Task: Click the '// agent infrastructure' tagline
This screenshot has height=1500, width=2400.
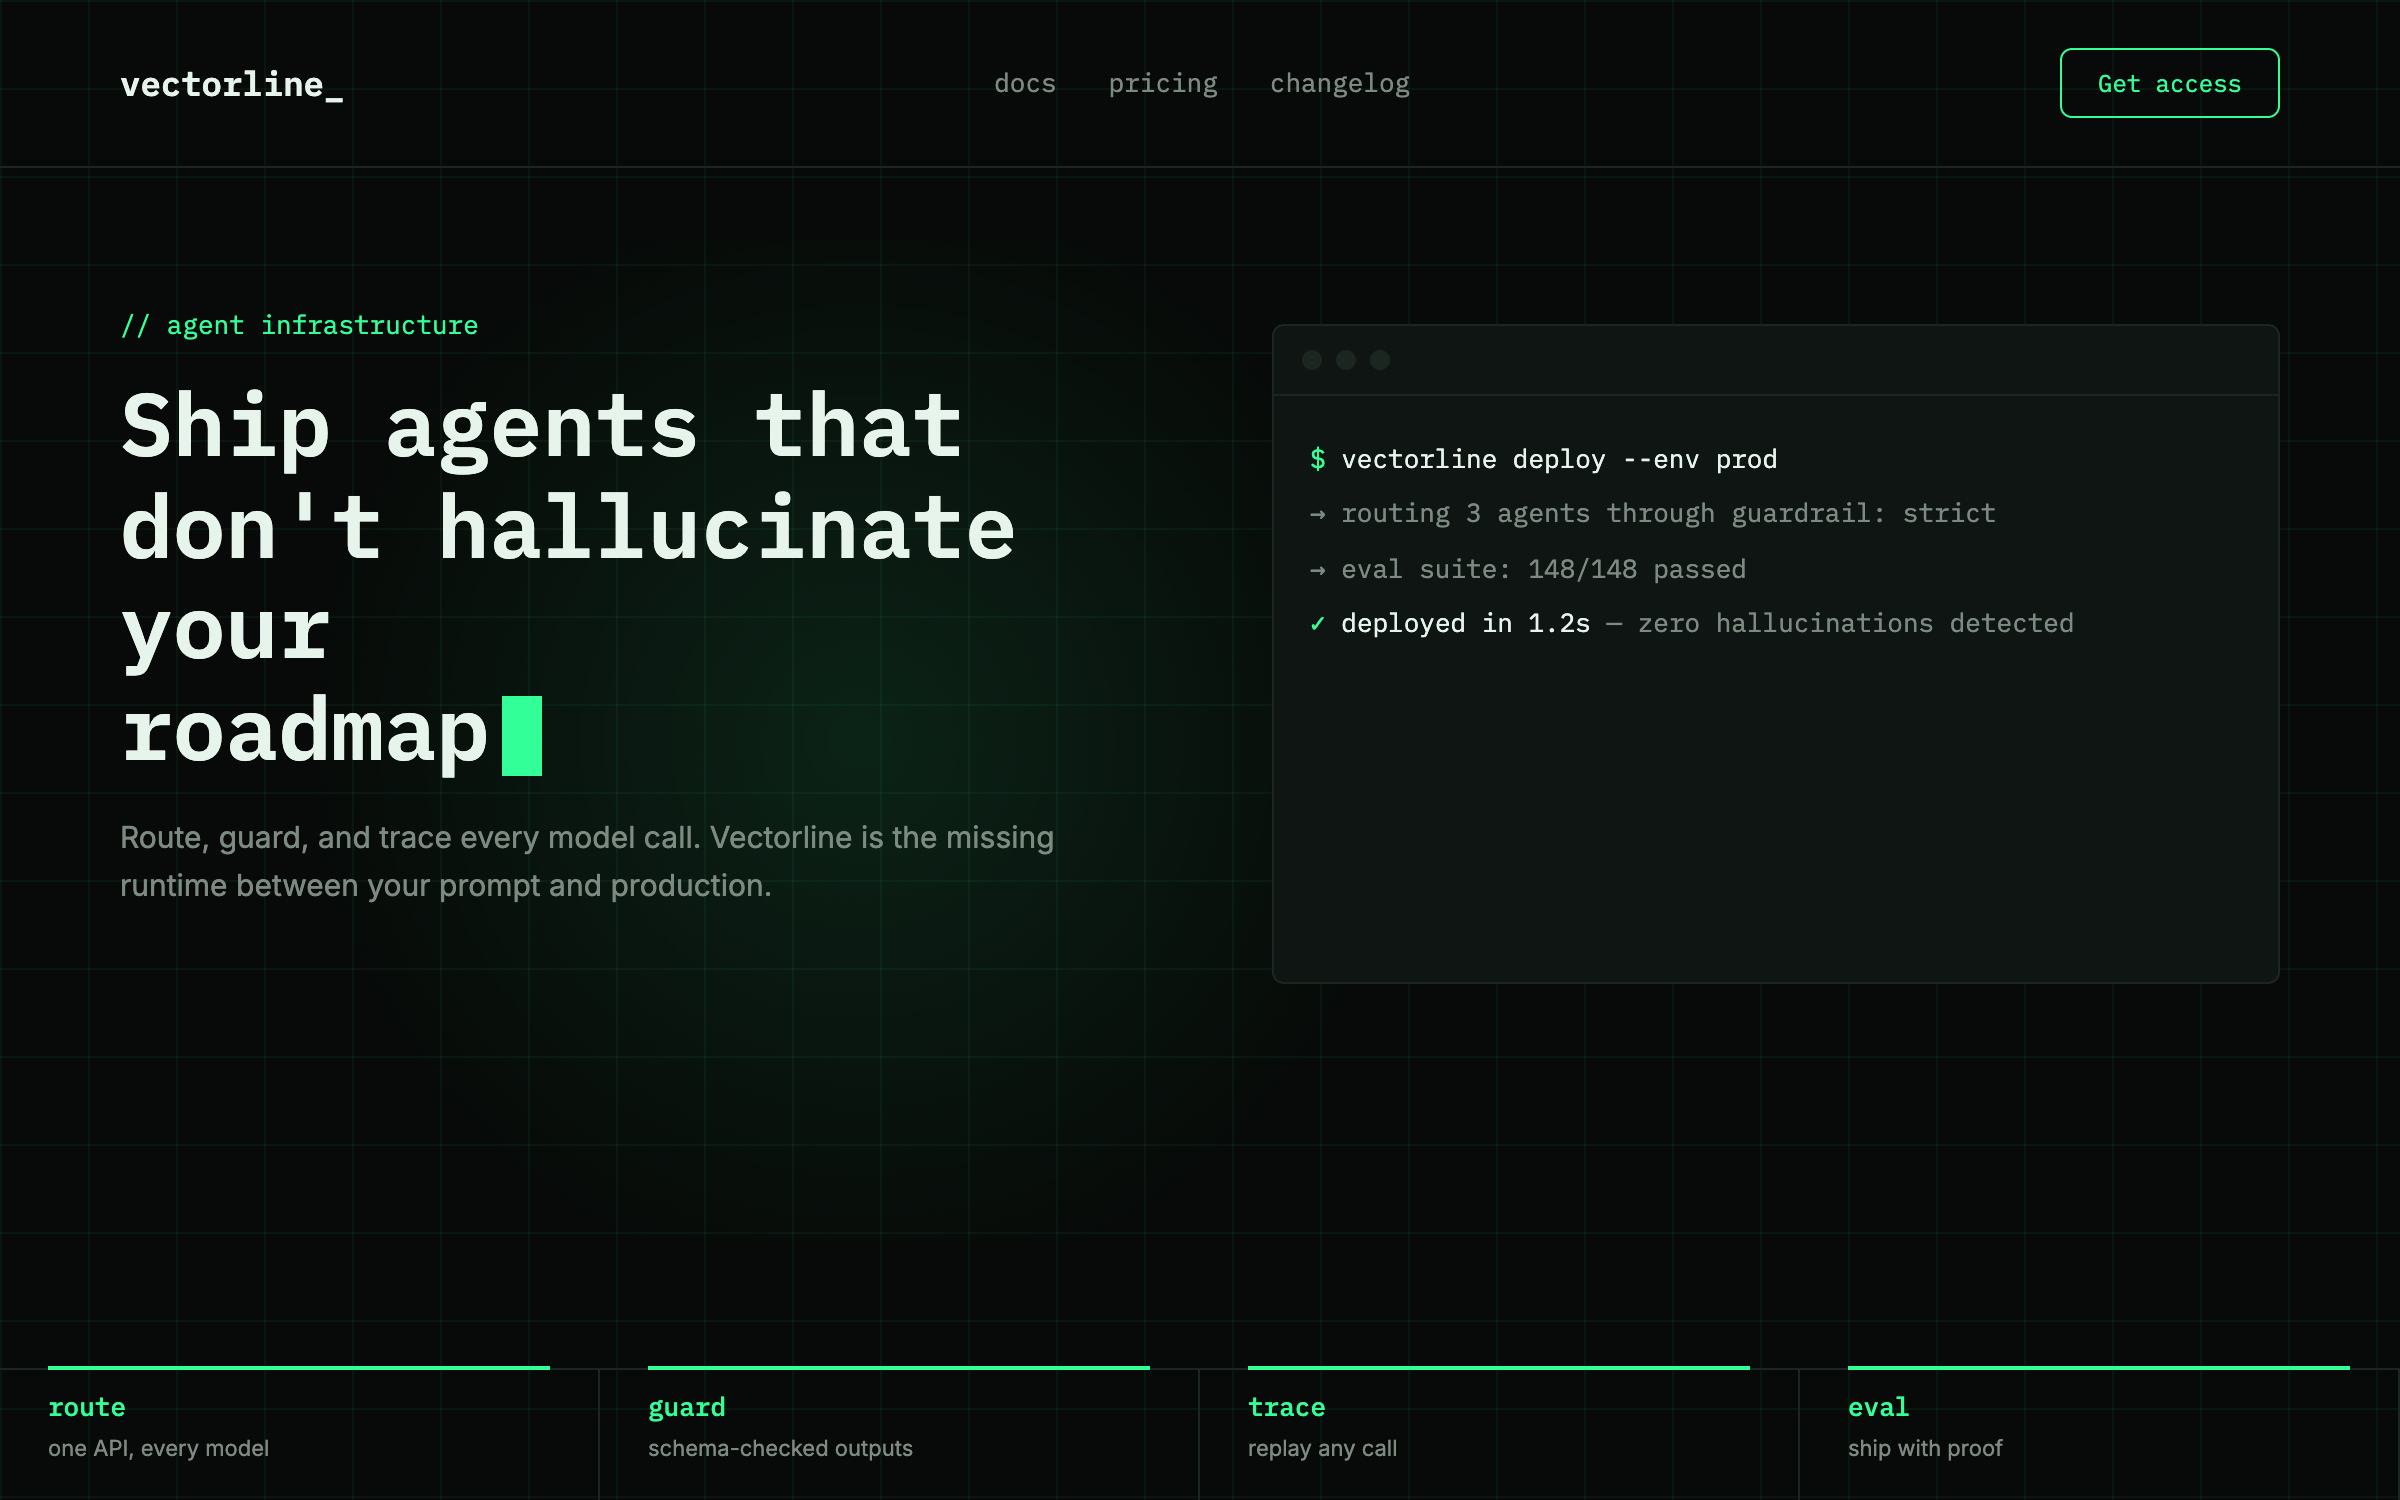Action: coord(299,325)
